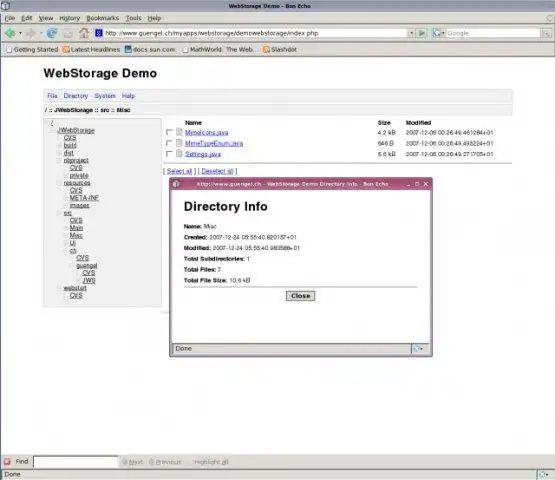The width and height of the screenshot is (555, 480).
Task: Expand the build tree node
Action: point(59,145)
